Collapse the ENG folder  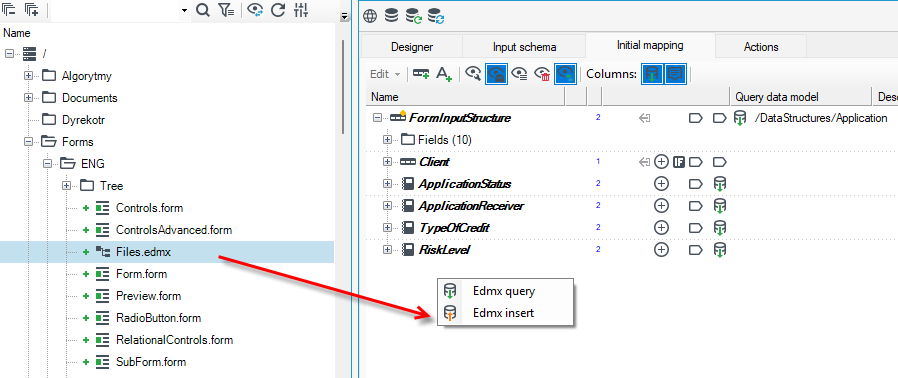(x=48, y=164)
